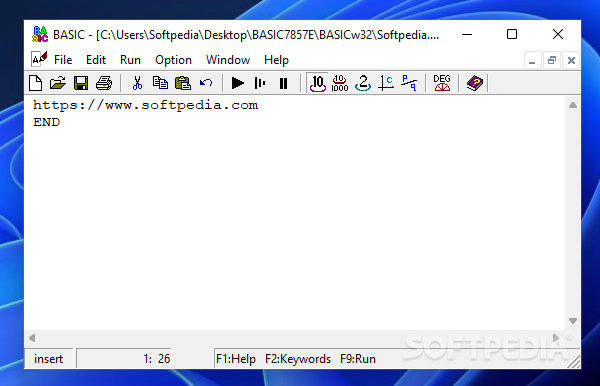Run the program with the play button
600x386 pixels.
(x=238, y=83)
